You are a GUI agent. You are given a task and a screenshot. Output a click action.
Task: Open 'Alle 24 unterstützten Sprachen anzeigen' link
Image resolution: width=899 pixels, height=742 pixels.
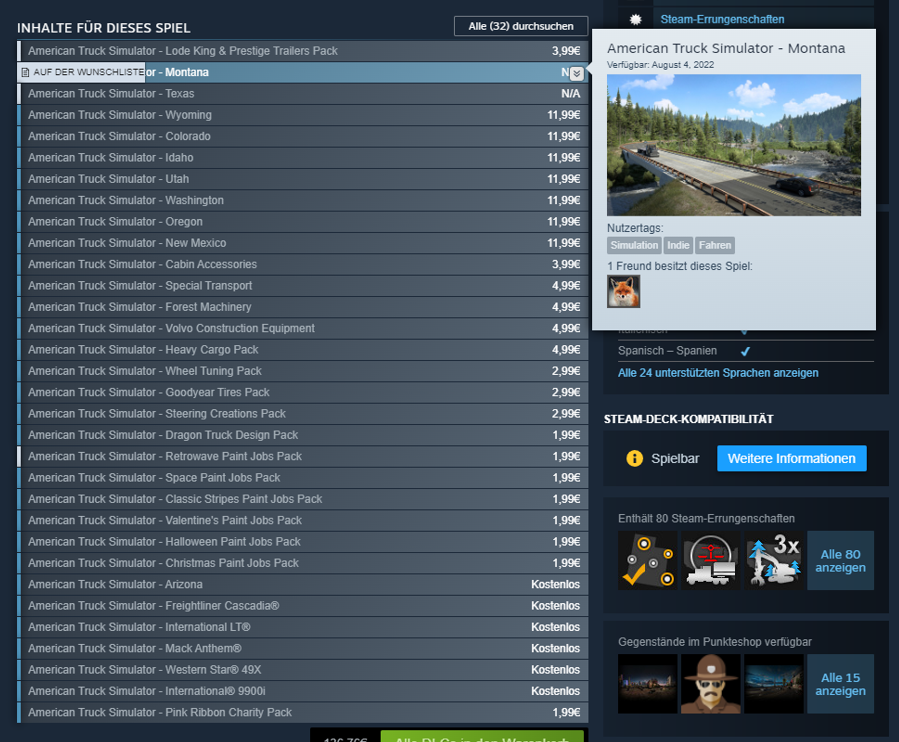click(x=718, y=373)
